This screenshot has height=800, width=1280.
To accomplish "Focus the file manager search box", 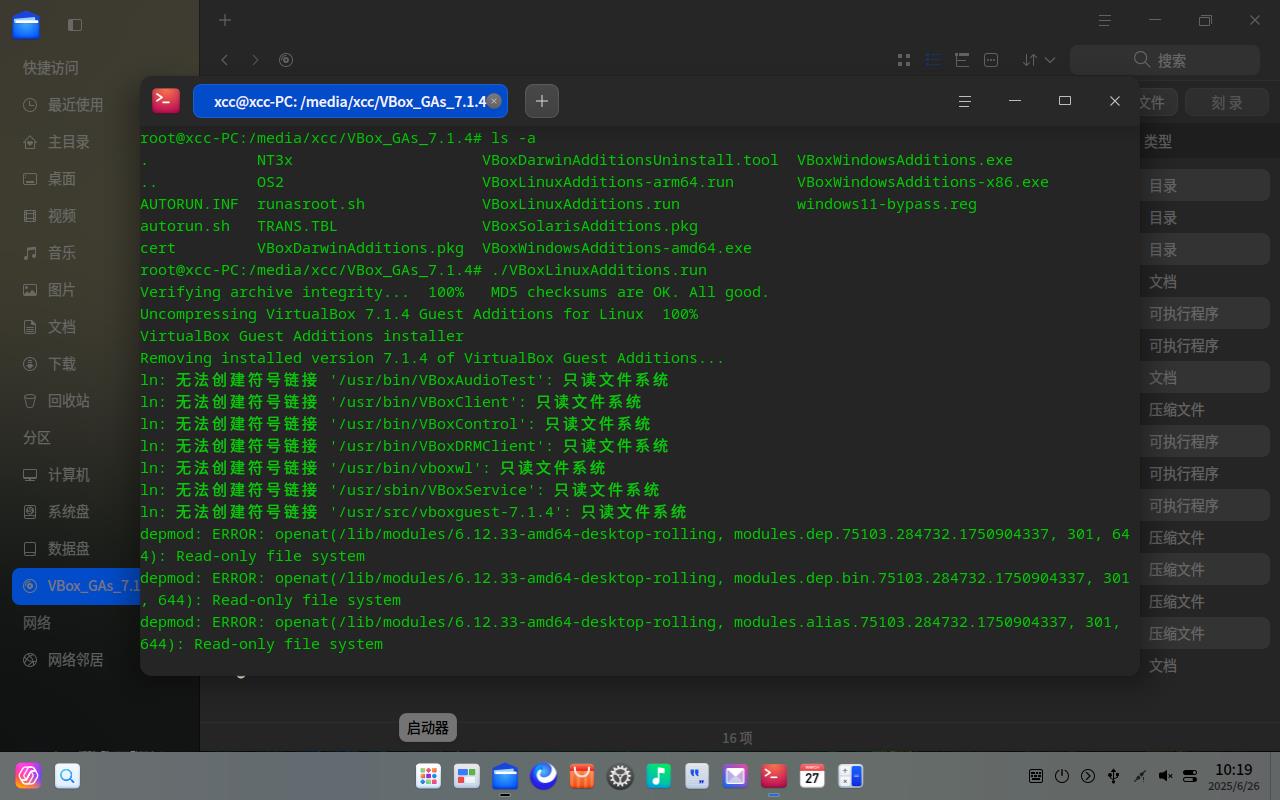I will point(1164,60).
